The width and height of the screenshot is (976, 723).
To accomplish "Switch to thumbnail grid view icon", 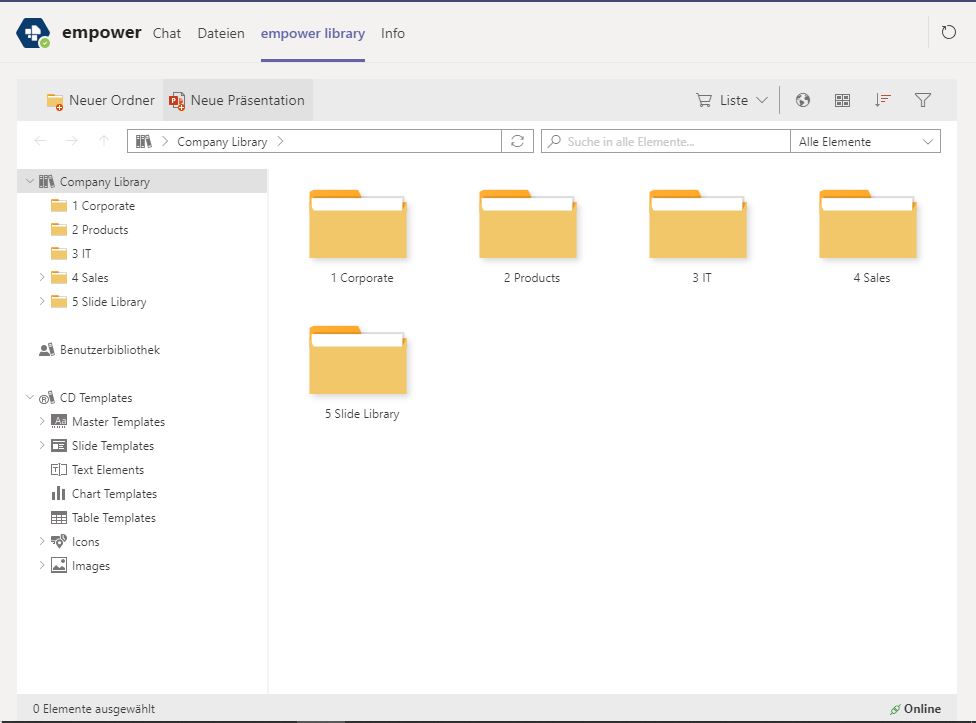I will point(842,100).
